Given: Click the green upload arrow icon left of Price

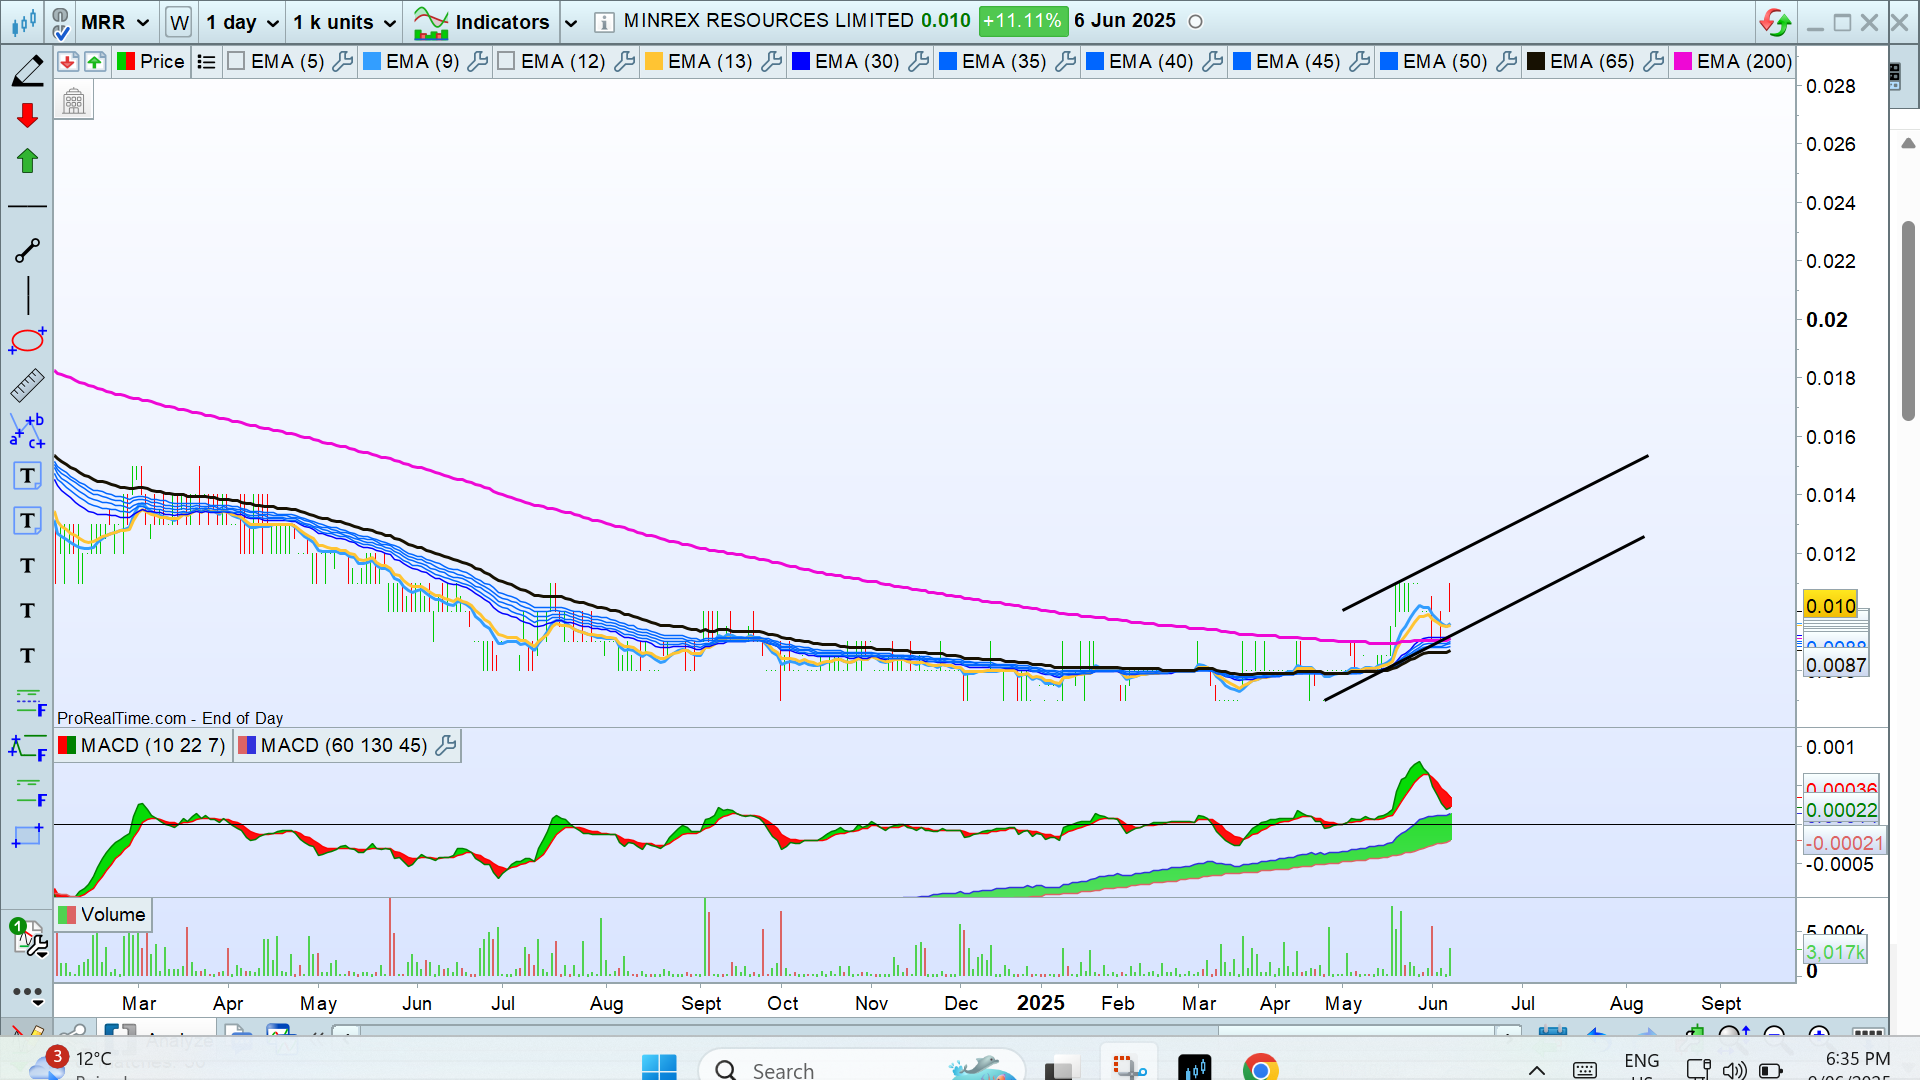Looking at the screenshot, I should pos(95,62).
